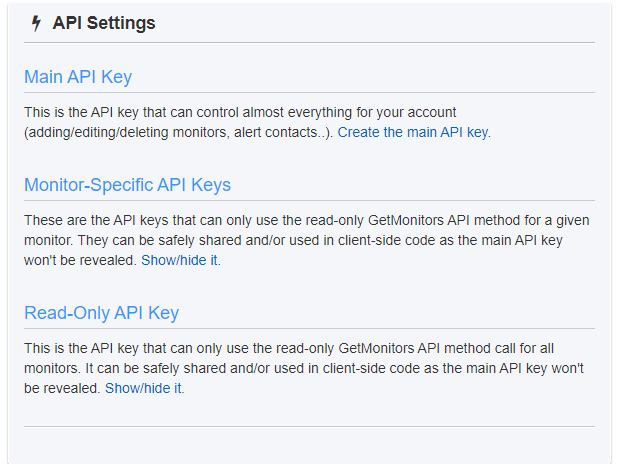Click the Main API Key description paragraph
Image resolution: width=628 pixels, height=464 pixels.
(x=240, y=113)
